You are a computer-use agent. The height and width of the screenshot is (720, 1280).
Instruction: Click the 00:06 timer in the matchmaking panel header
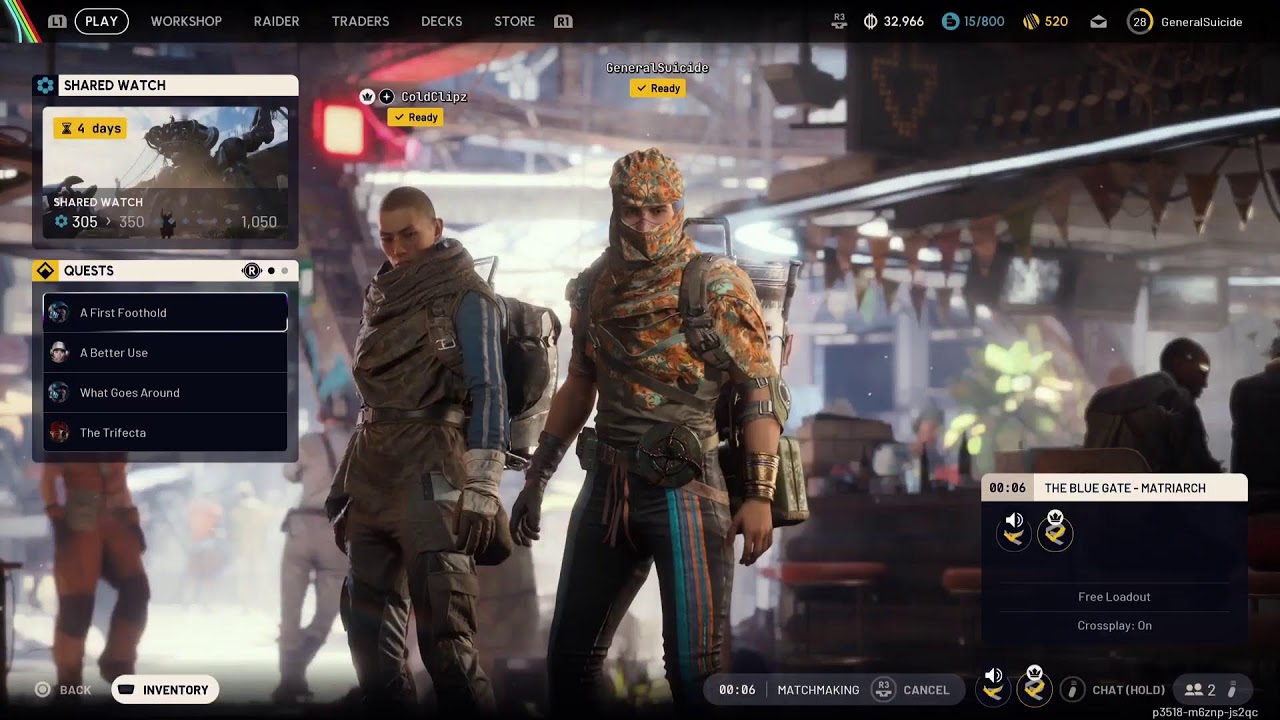[x=1007, y=488]
